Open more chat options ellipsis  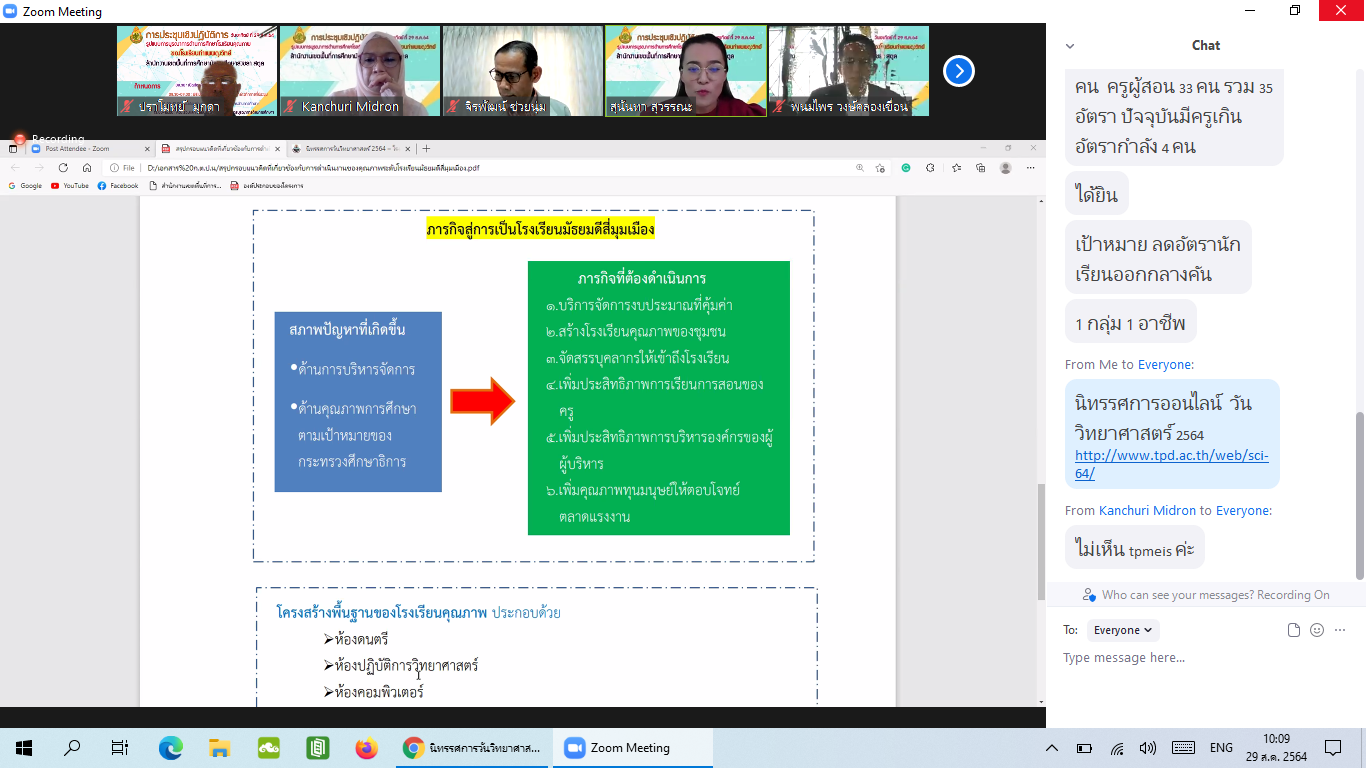pos(1340,630)
